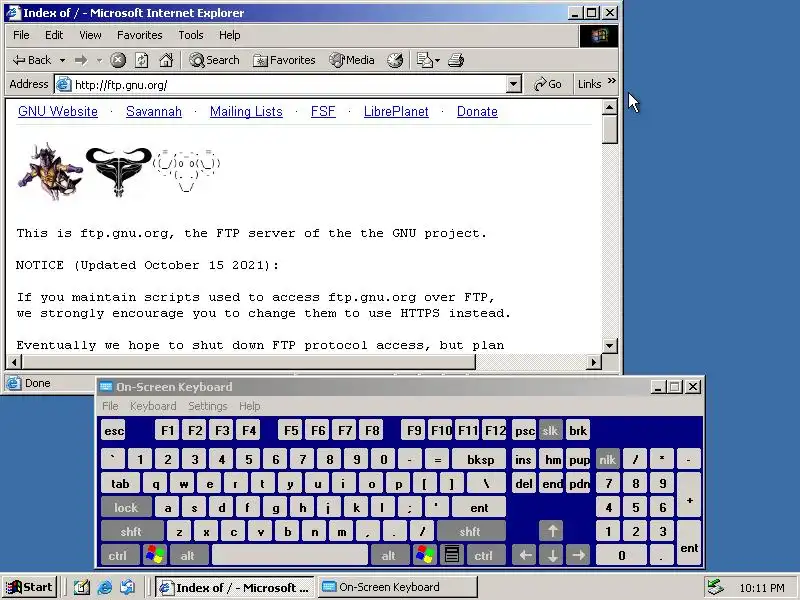Click the Print toolbar icon
800x600 pixels.
(456, 60)
